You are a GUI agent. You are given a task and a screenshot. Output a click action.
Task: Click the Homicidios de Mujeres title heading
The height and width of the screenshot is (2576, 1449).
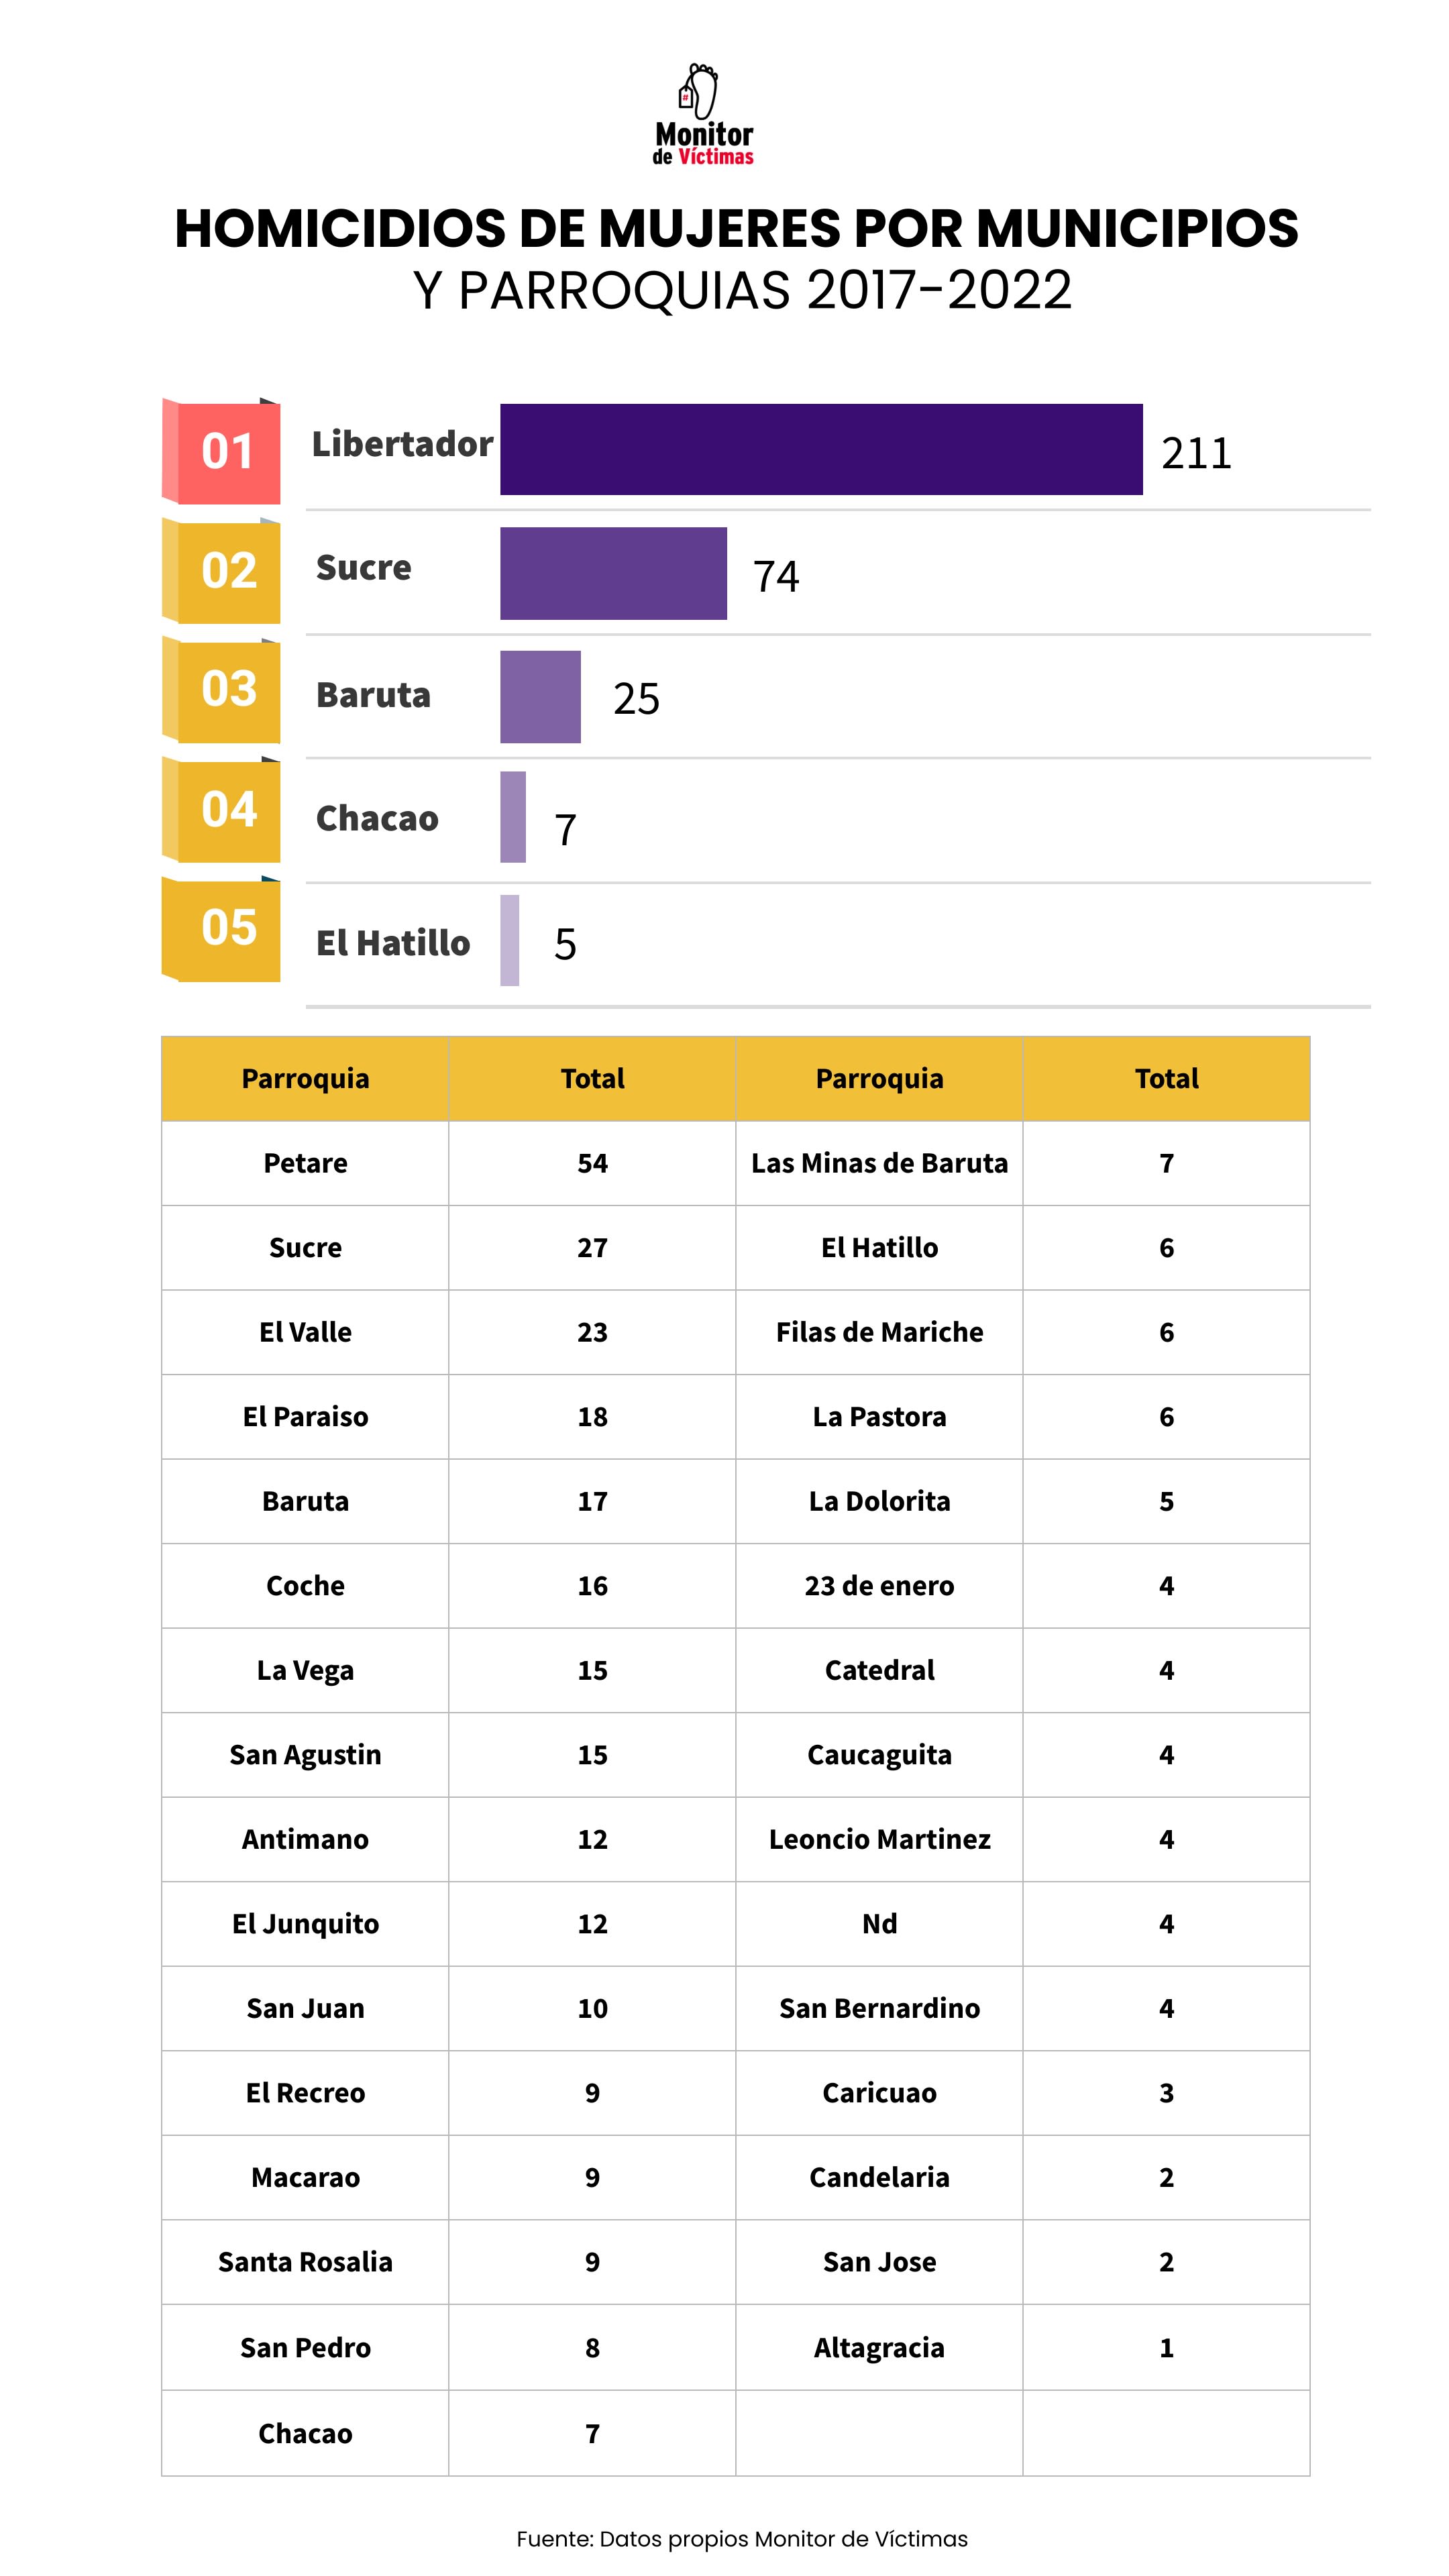click(x=736, y=228)
